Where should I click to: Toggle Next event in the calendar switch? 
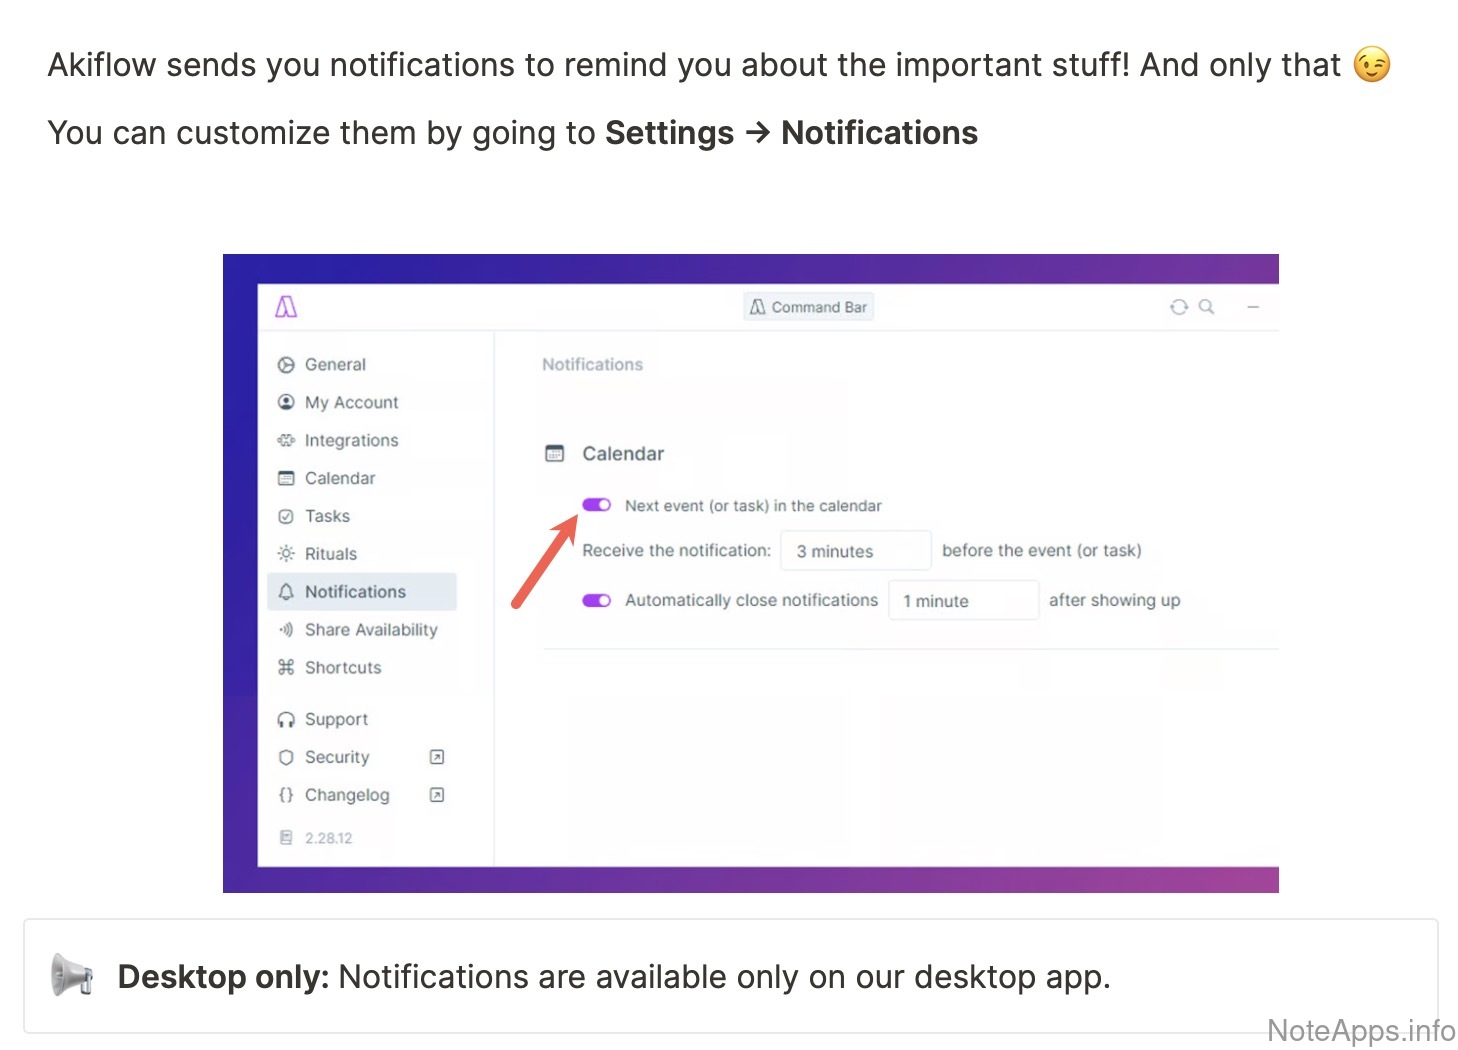pos(597,505)
